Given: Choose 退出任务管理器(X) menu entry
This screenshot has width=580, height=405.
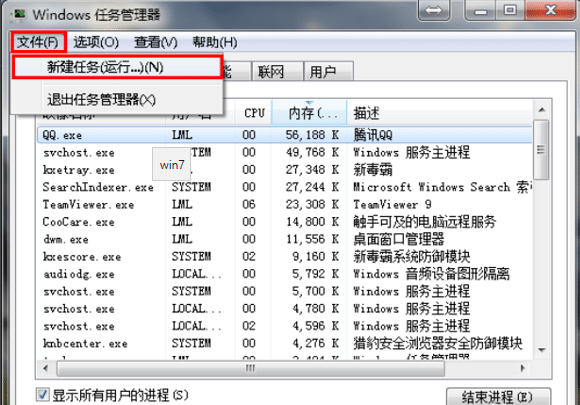Looking at the screenshot, I should point(117,99).
